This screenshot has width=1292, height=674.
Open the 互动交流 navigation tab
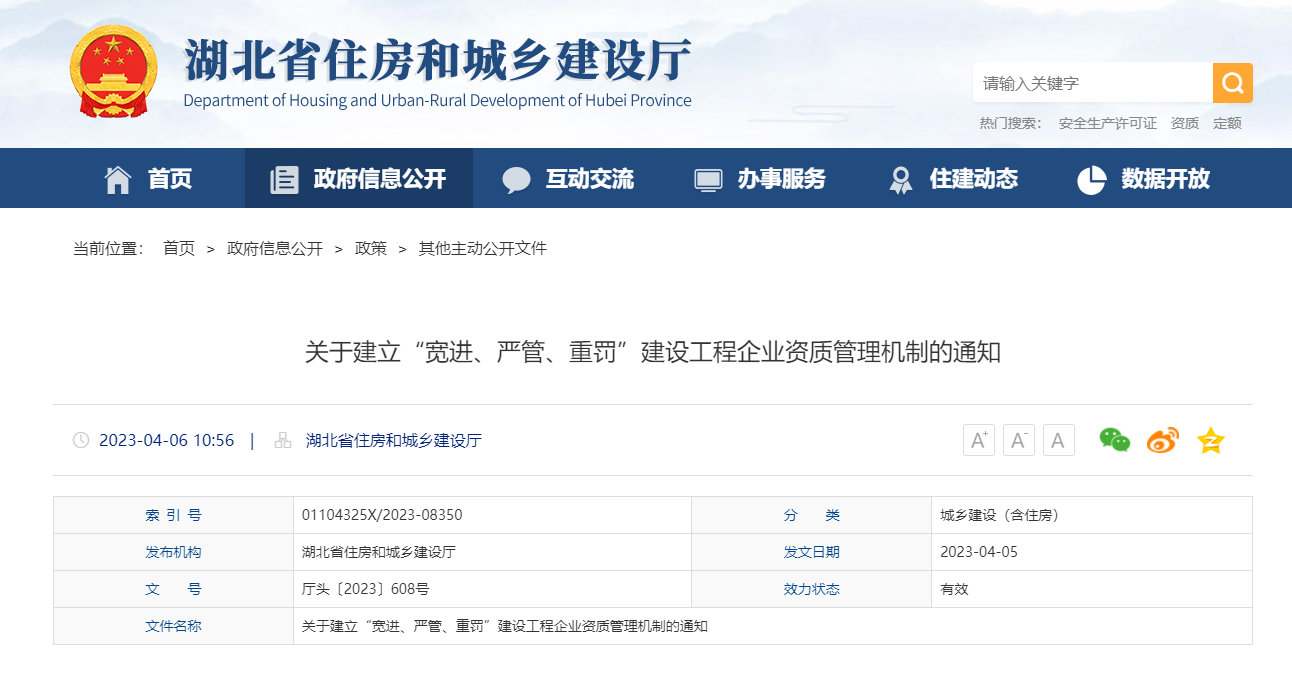pos(568,179)
